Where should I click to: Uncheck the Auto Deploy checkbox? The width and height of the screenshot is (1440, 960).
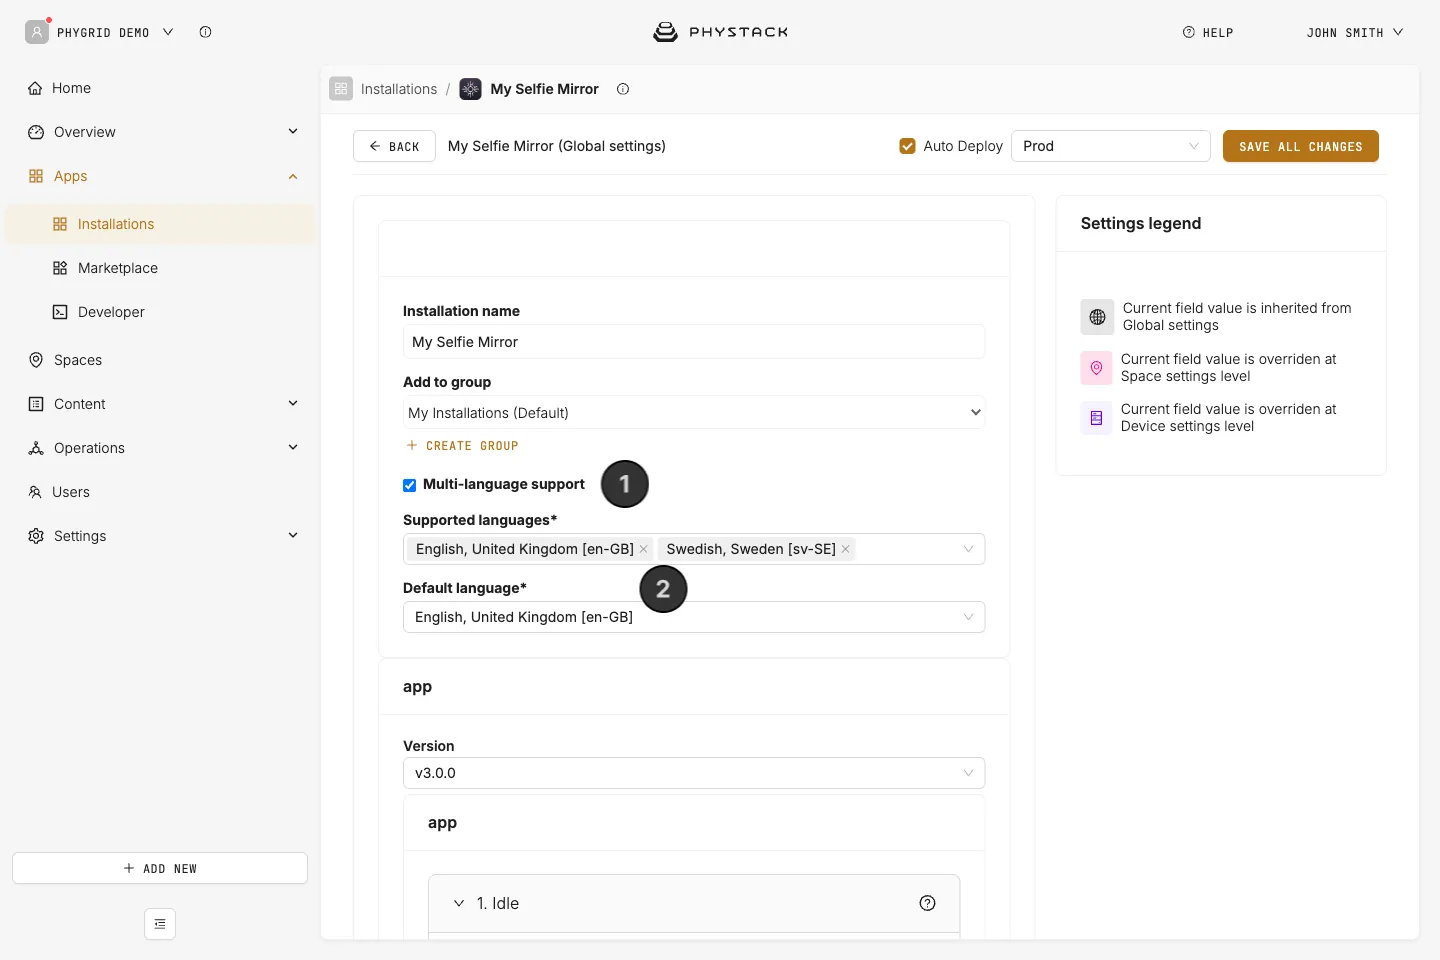[907, 146]
